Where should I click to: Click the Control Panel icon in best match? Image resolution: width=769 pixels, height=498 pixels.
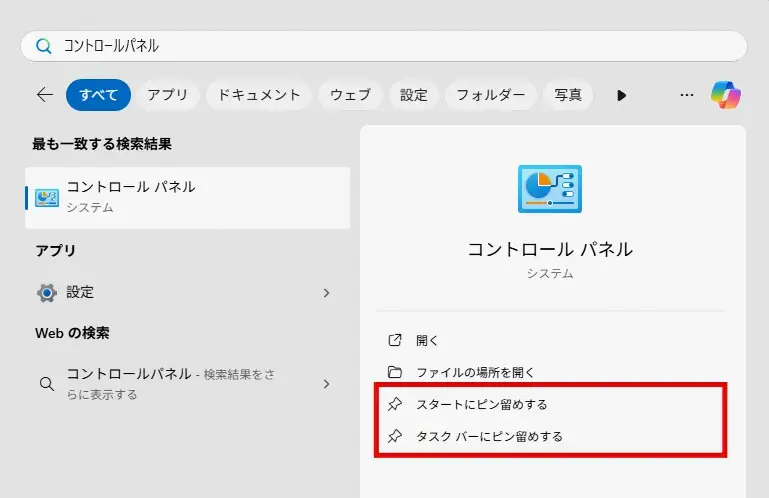(x=47, y=198)
